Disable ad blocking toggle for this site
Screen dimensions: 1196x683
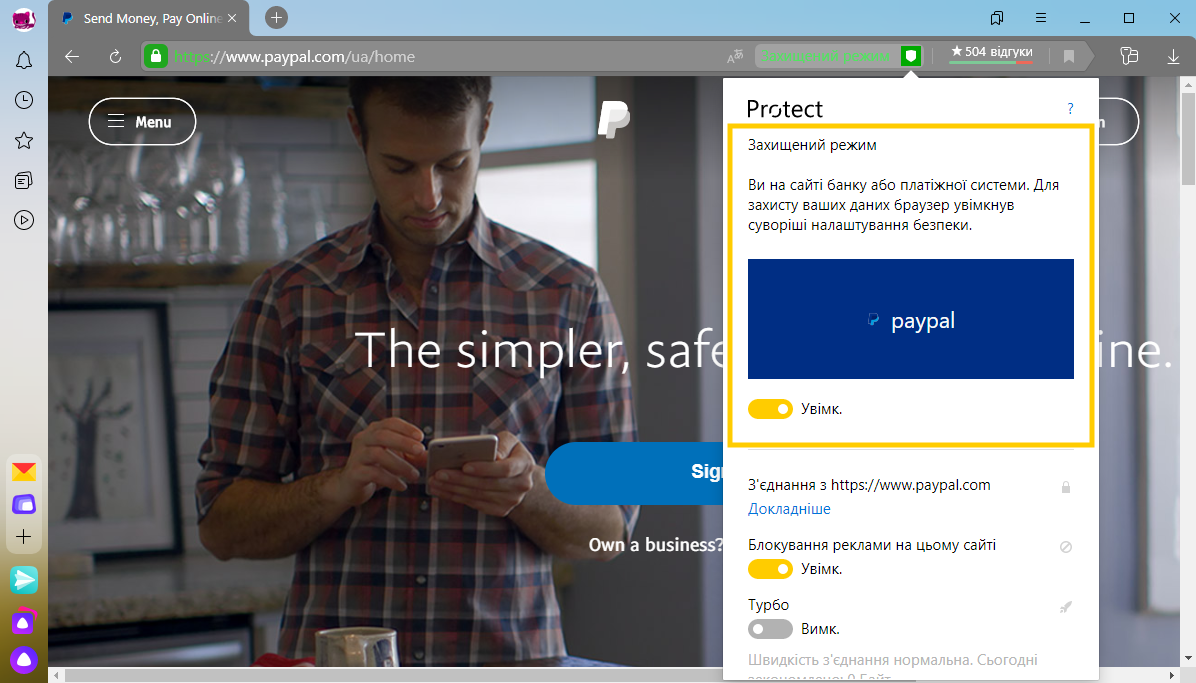point(770,569)
